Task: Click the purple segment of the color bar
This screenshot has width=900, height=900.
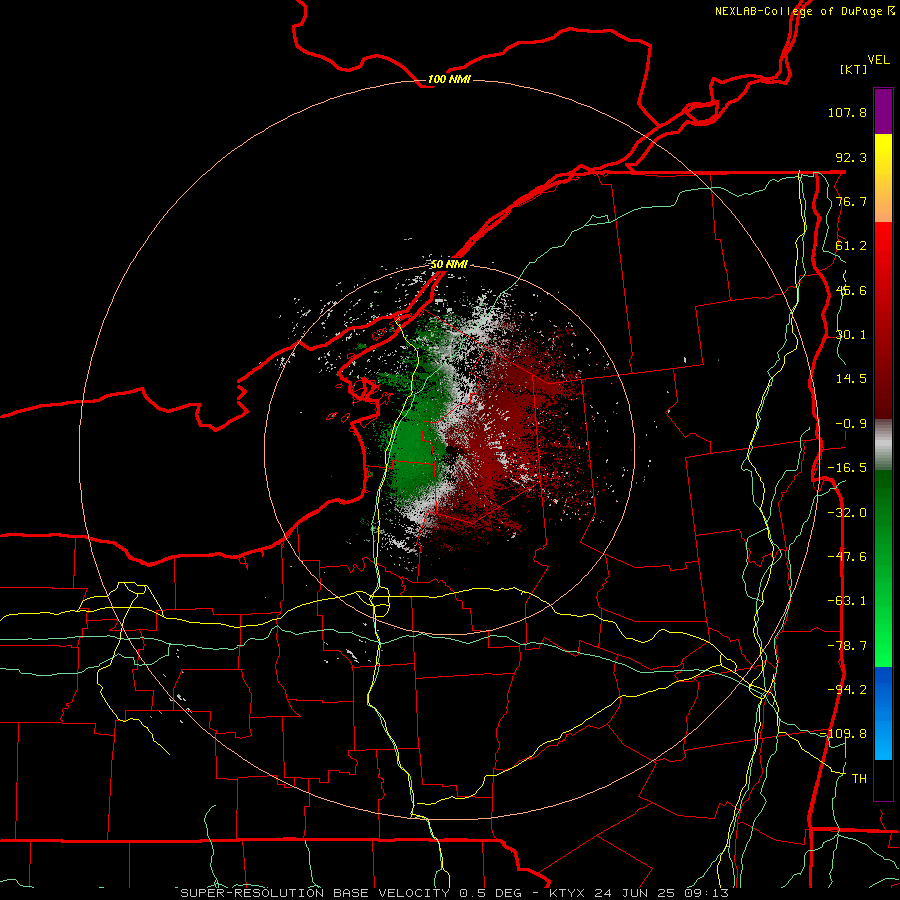Action: 883,111
